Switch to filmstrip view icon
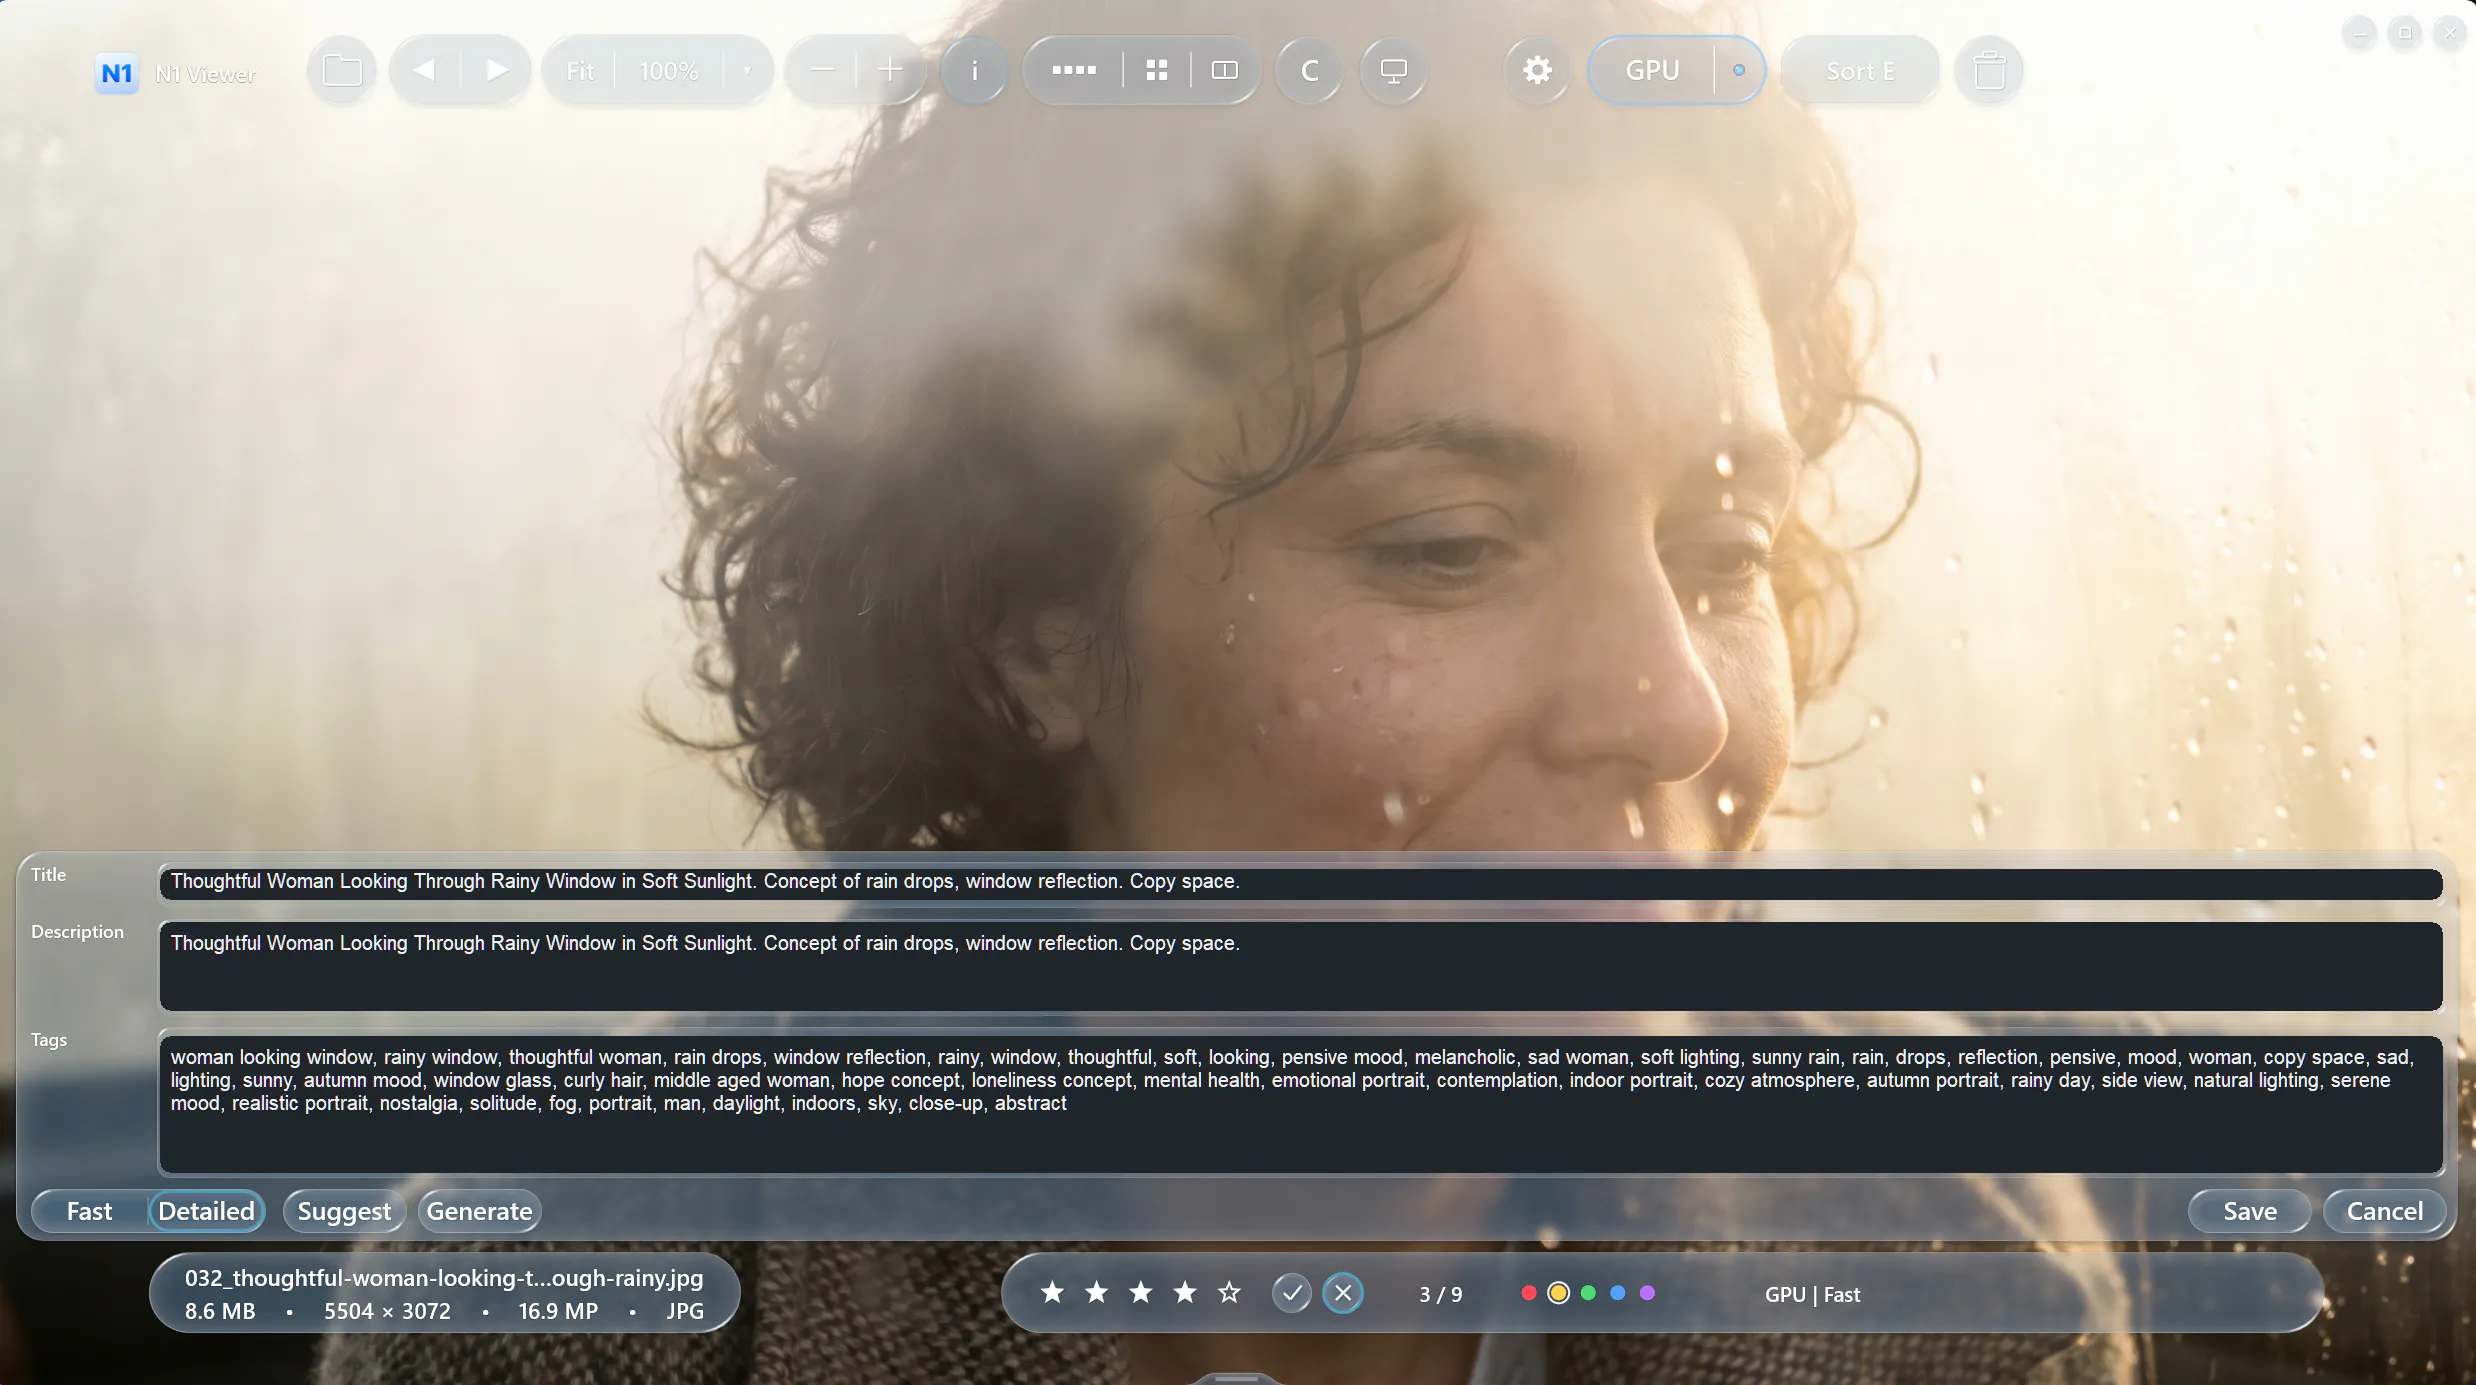Screen dimensions: 2476x1385 [1074, 71]
